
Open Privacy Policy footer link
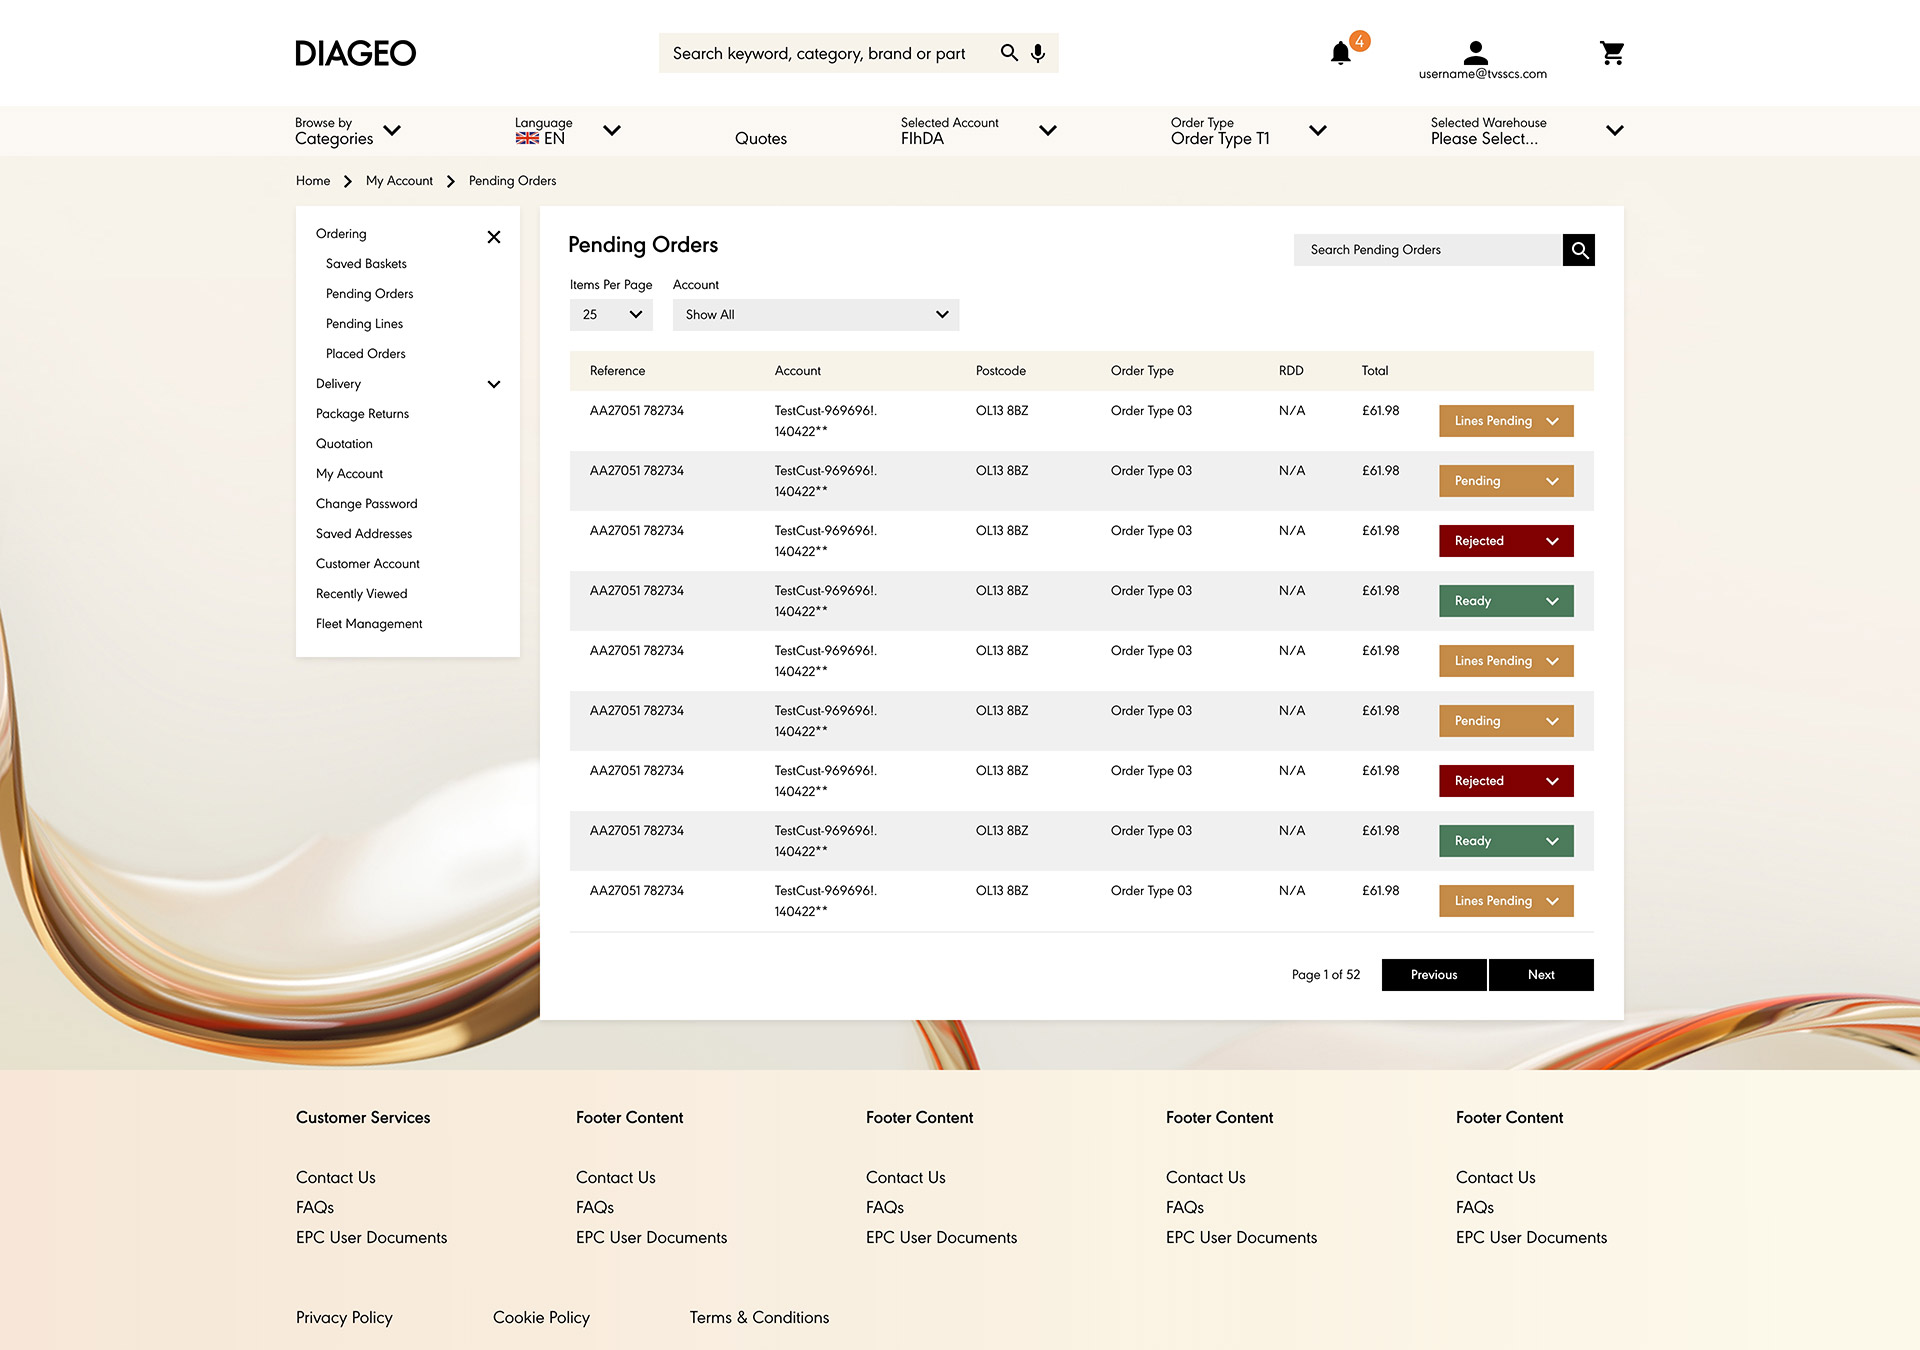pos(344,1318)
